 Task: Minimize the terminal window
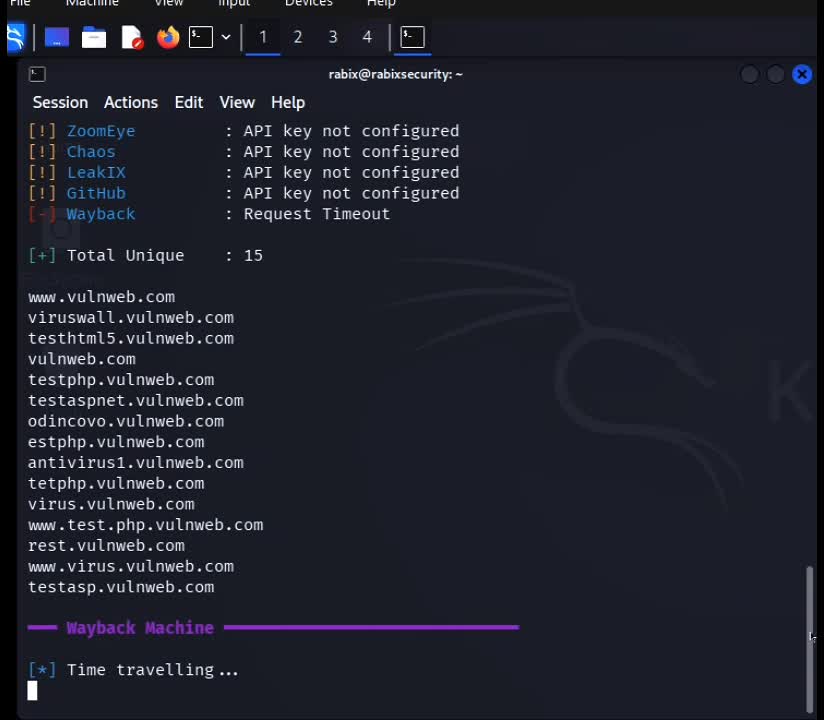(x=750, y=75)
